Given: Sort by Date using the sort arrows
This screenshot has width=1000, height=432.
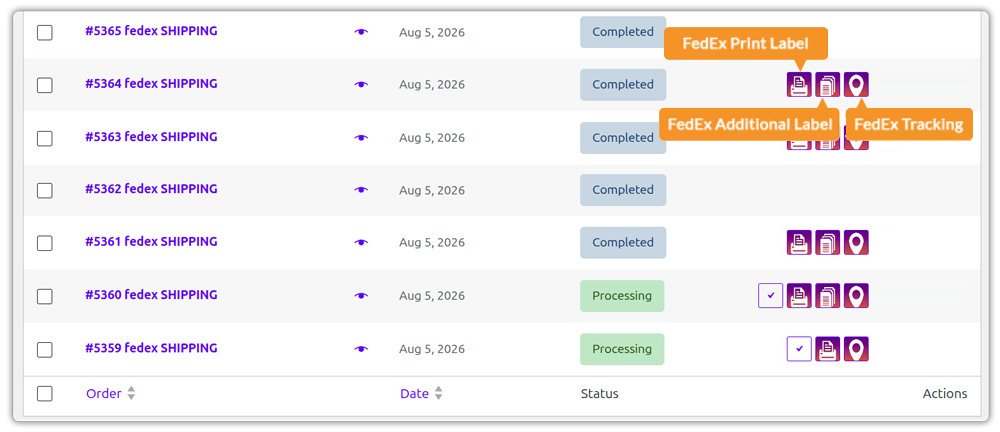Looking at the screenshot, I should point(438,394).
